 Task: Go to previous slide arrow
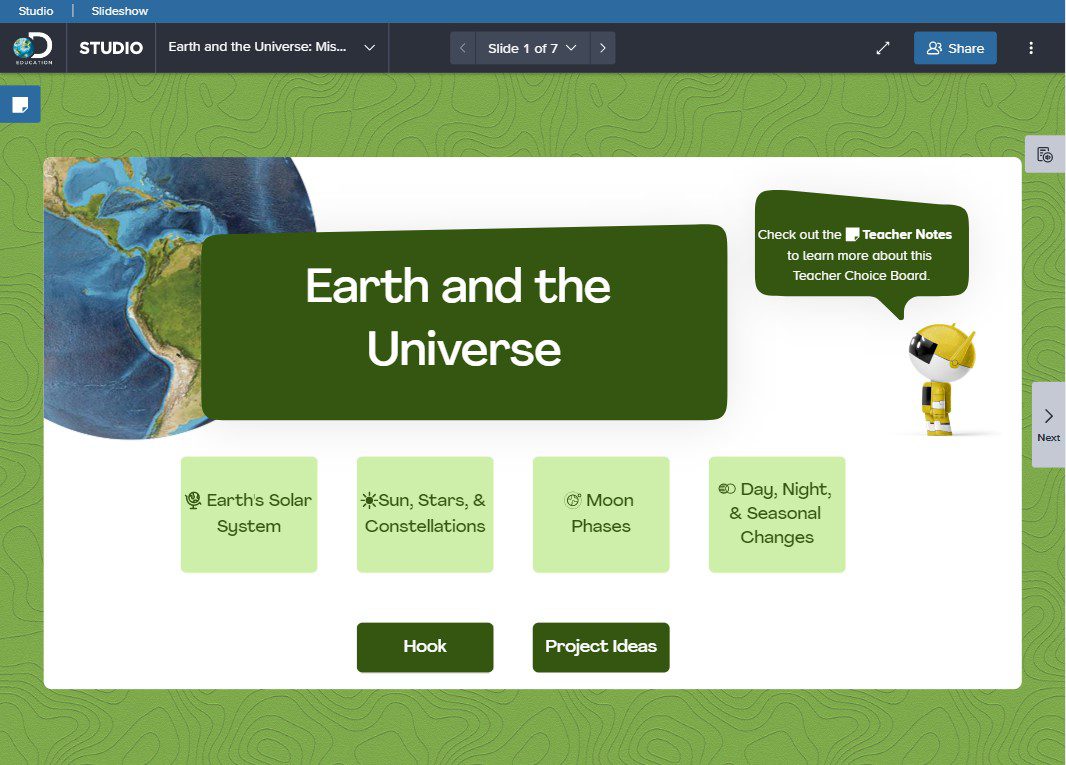(462, 48)
